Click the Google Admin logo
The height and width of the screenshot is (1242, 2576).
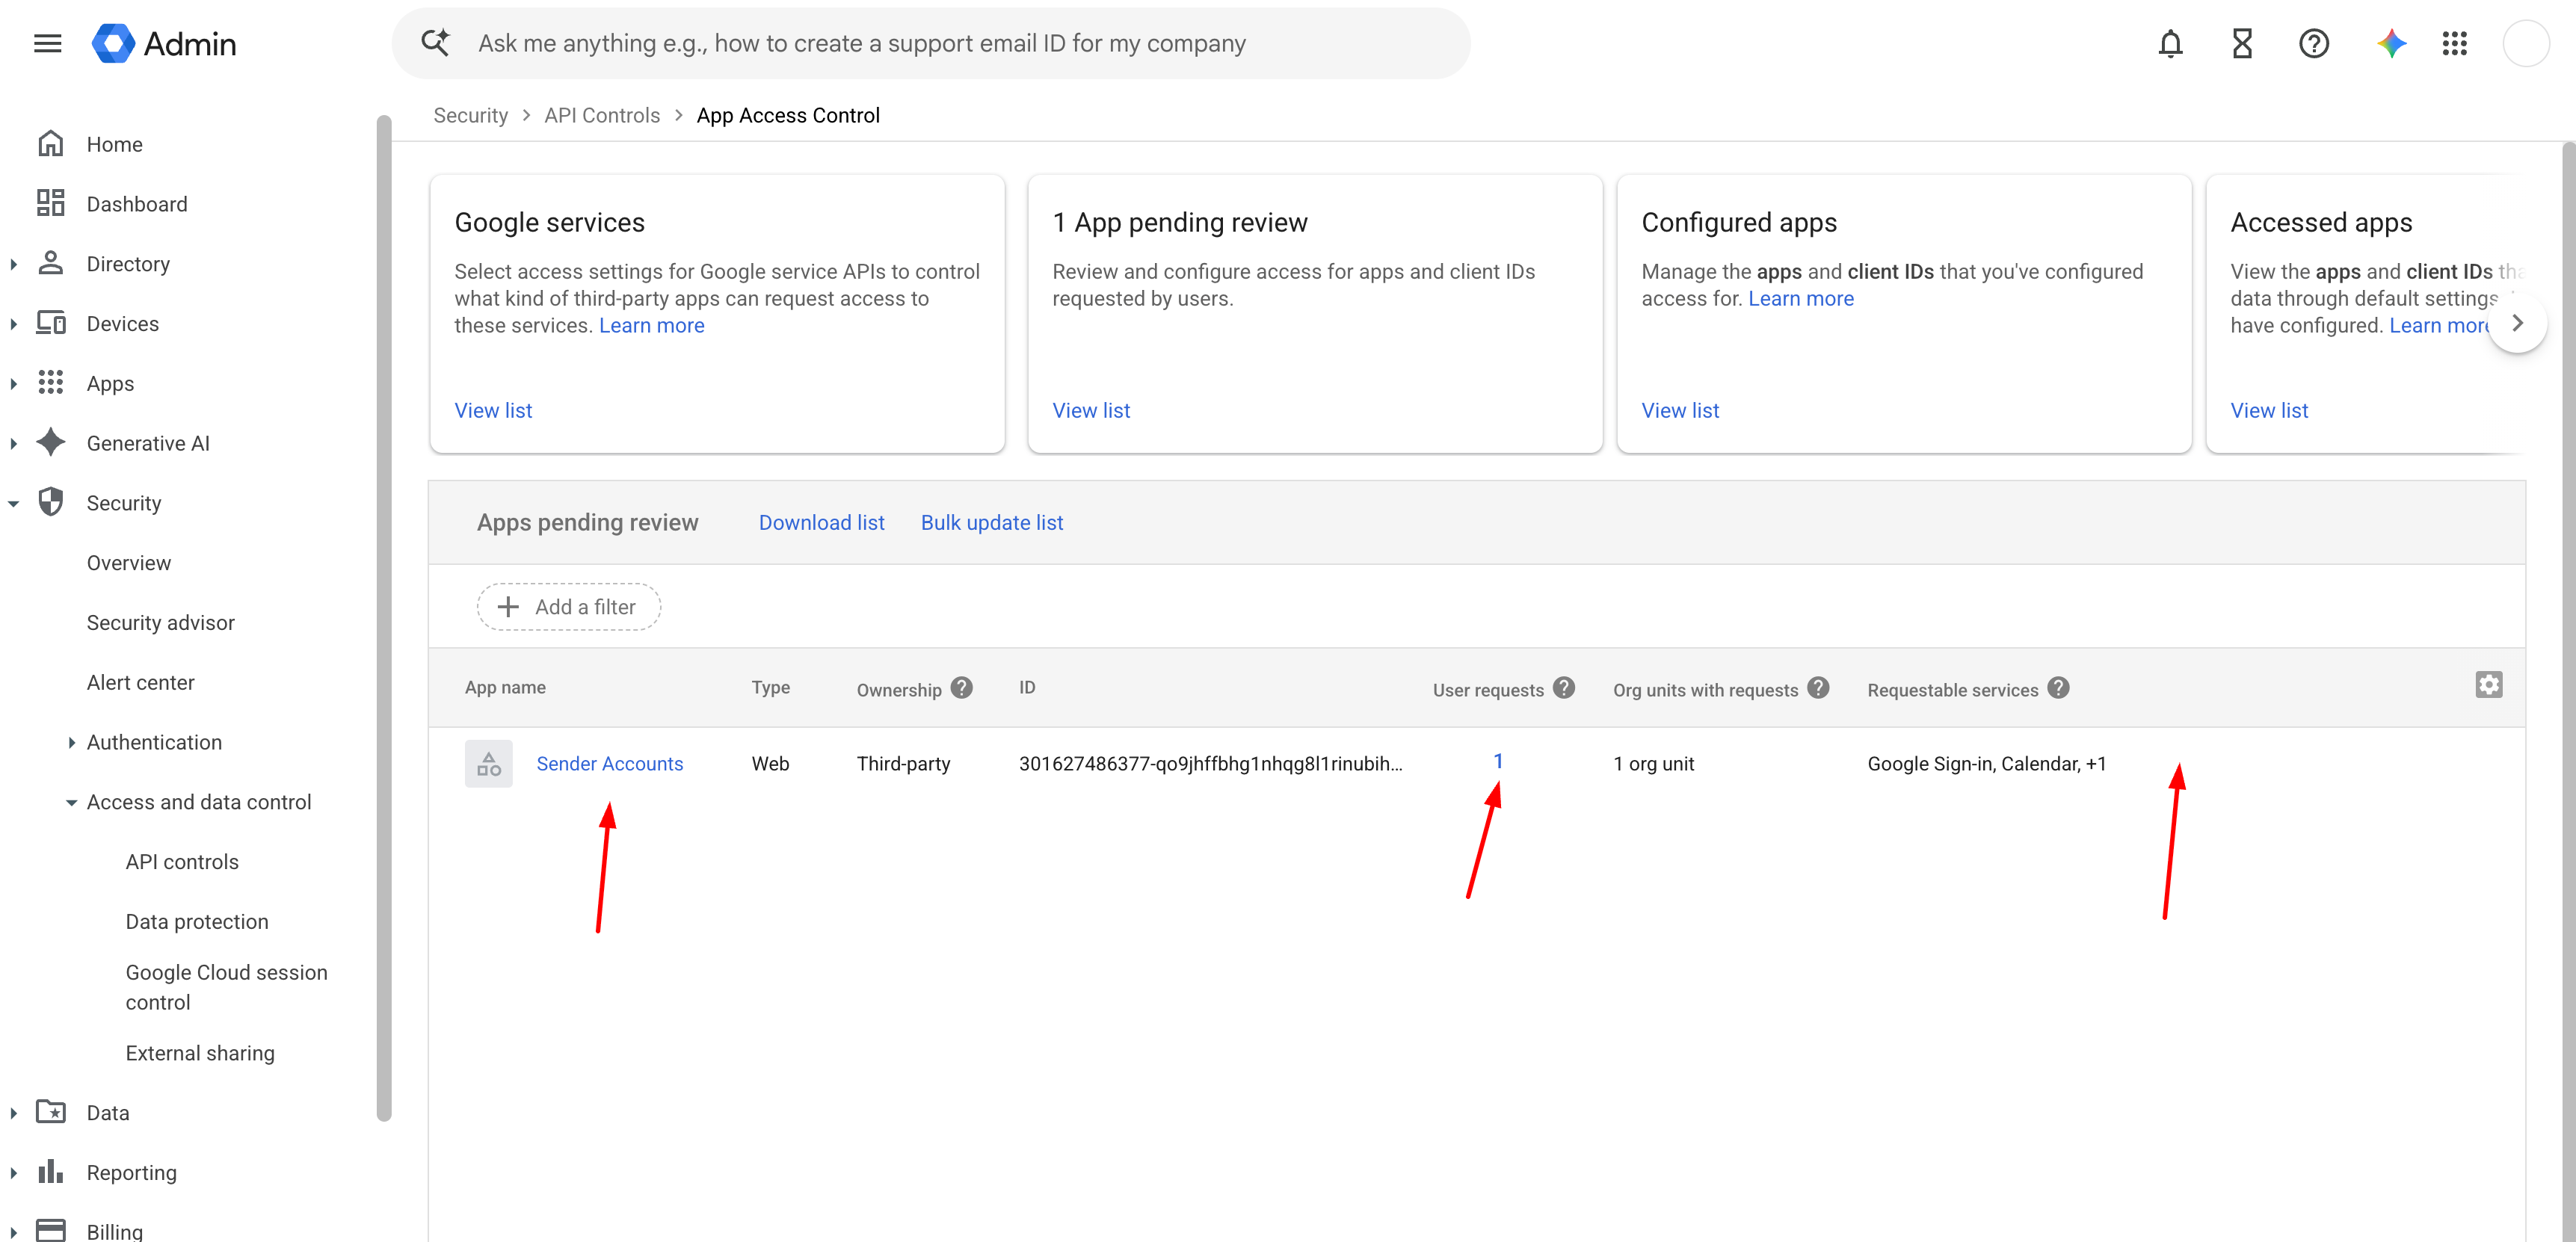(165, 43)
